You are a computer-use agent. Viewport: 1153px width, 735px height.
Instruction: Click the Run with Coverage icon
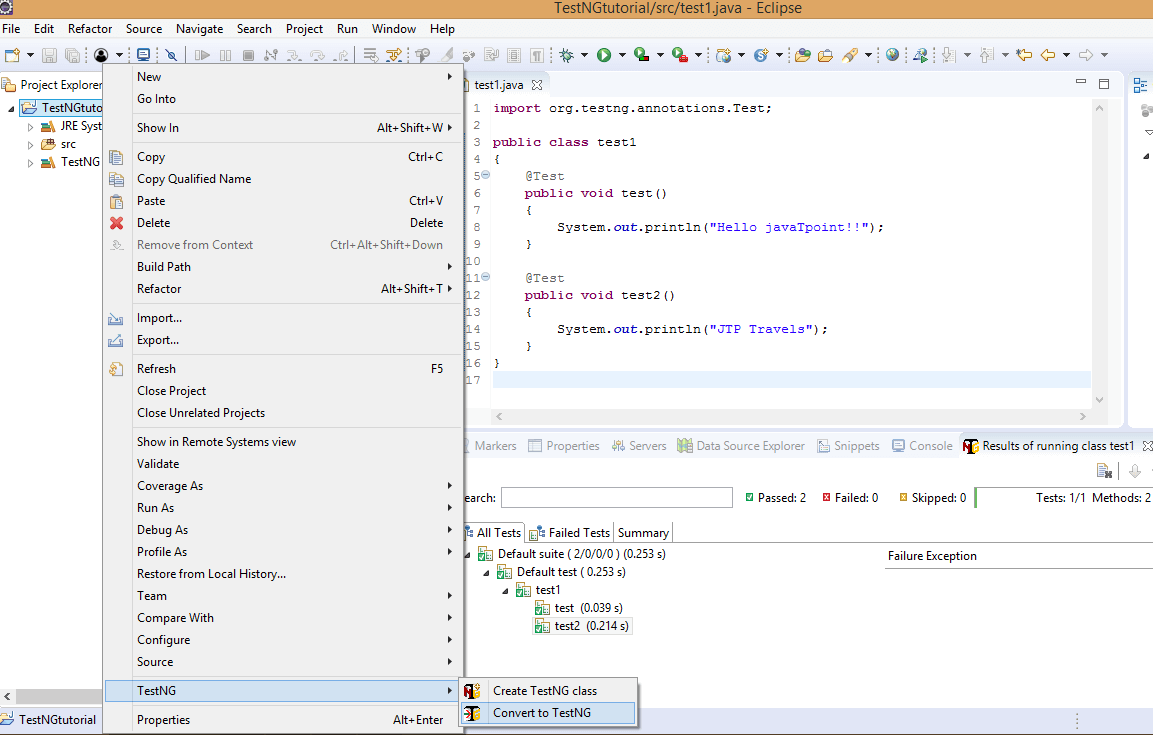coord(641,55)
